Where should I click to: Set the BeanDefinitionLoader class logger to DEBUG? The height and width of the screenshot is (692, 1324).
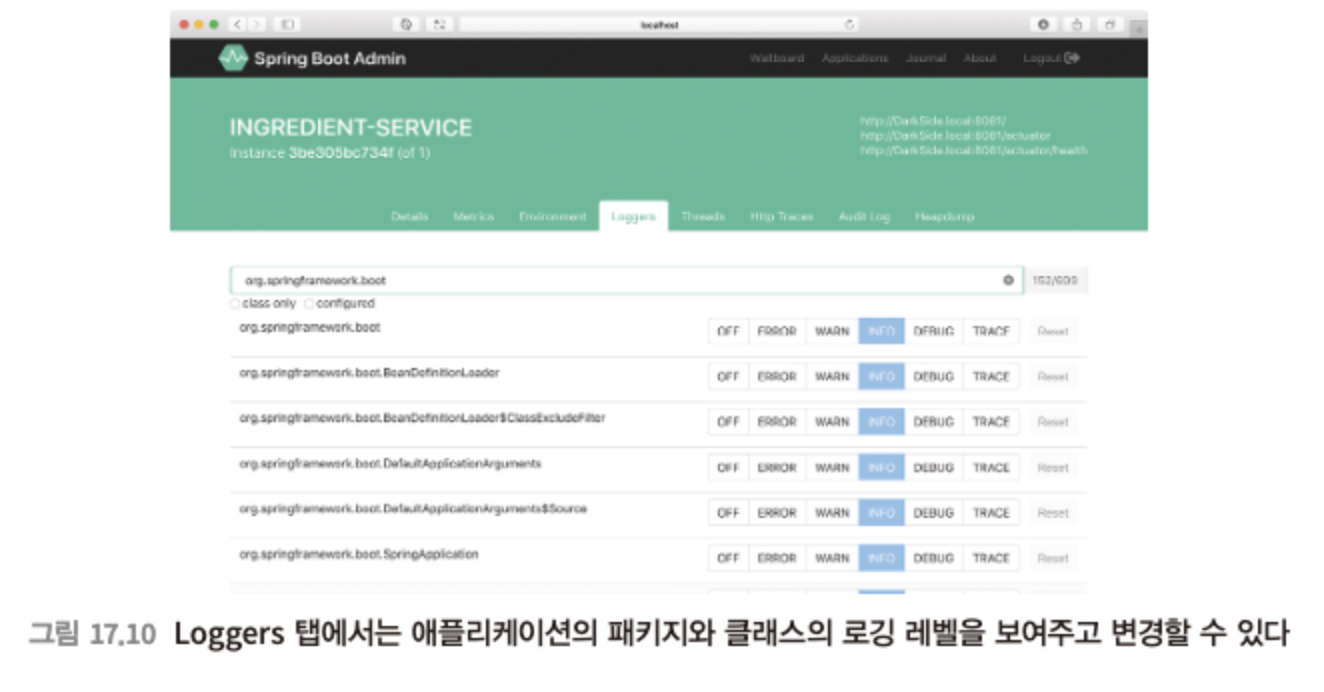click(933, 377)
